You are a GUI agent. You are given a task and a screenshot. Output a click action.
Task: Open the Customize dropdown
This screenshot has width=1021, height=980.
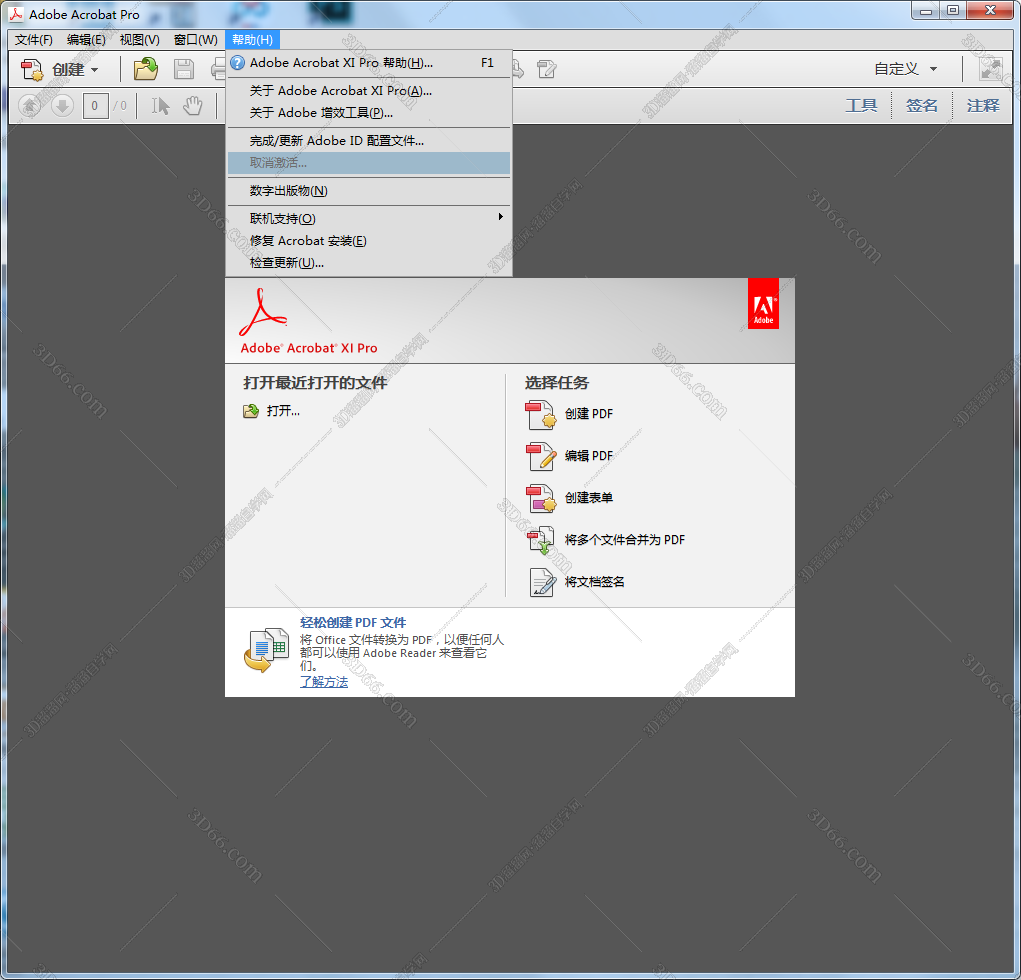[x=906, y=69]
